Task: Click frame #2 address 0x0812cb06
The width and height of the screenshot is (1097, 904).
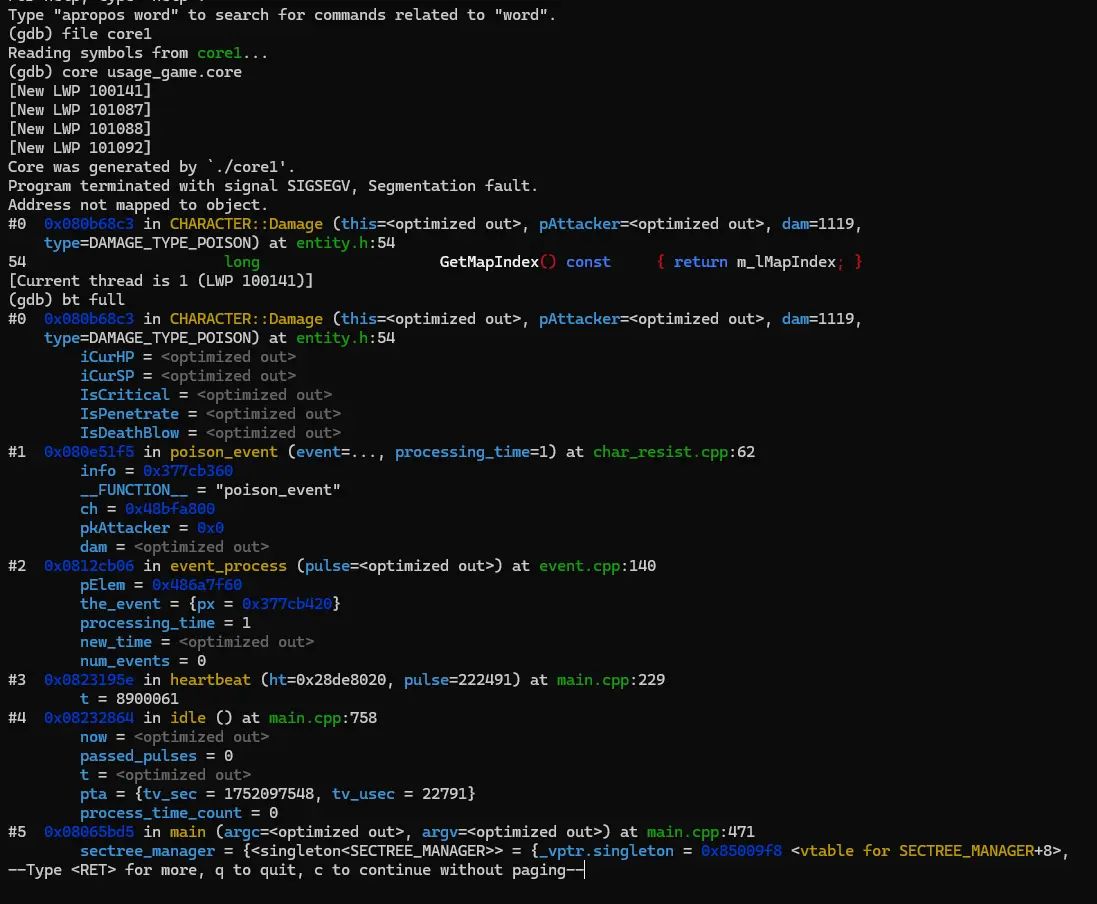Action: click(x=89, y=565)
